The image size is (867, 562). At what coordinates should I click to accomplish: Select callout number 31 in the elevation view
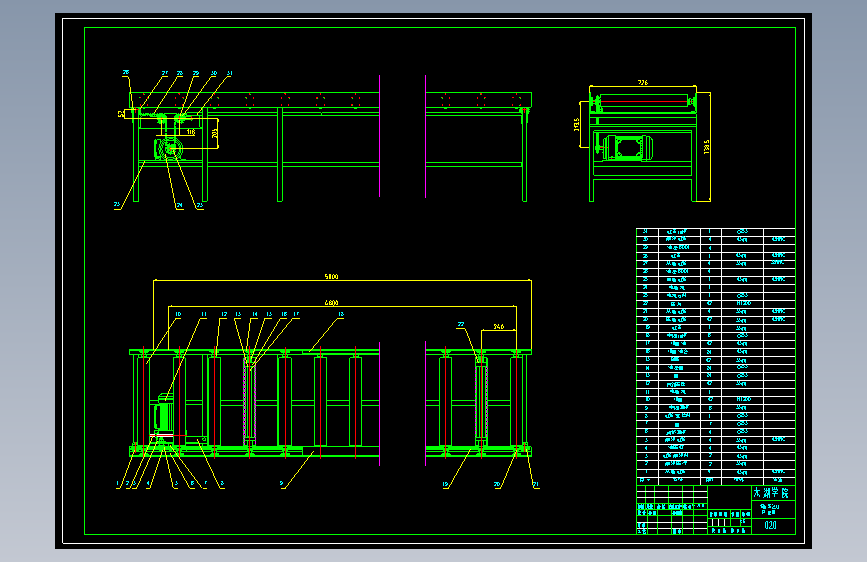pyautogui.click(x=229, y=73)
